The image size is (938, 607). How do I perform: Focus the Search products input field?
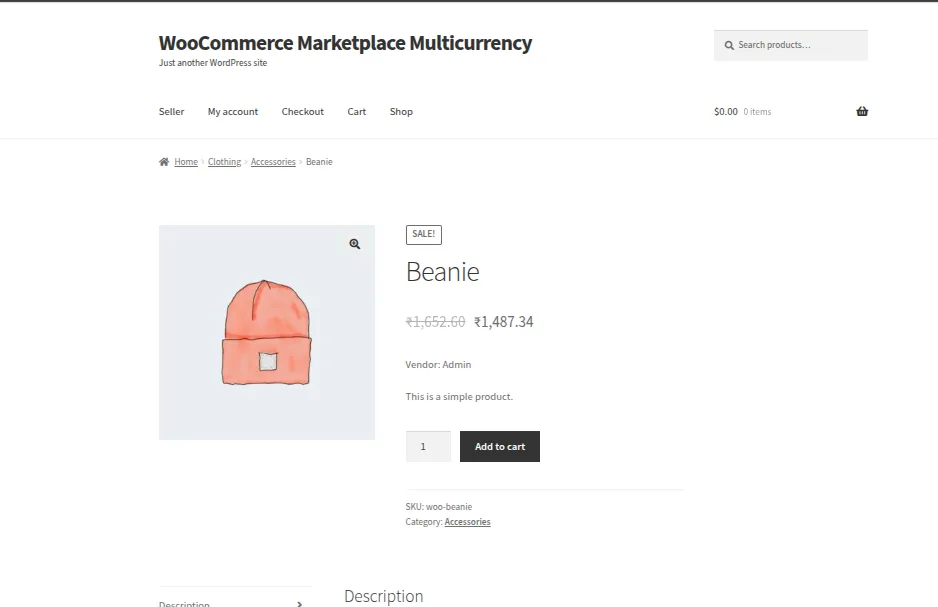point(795,45)
